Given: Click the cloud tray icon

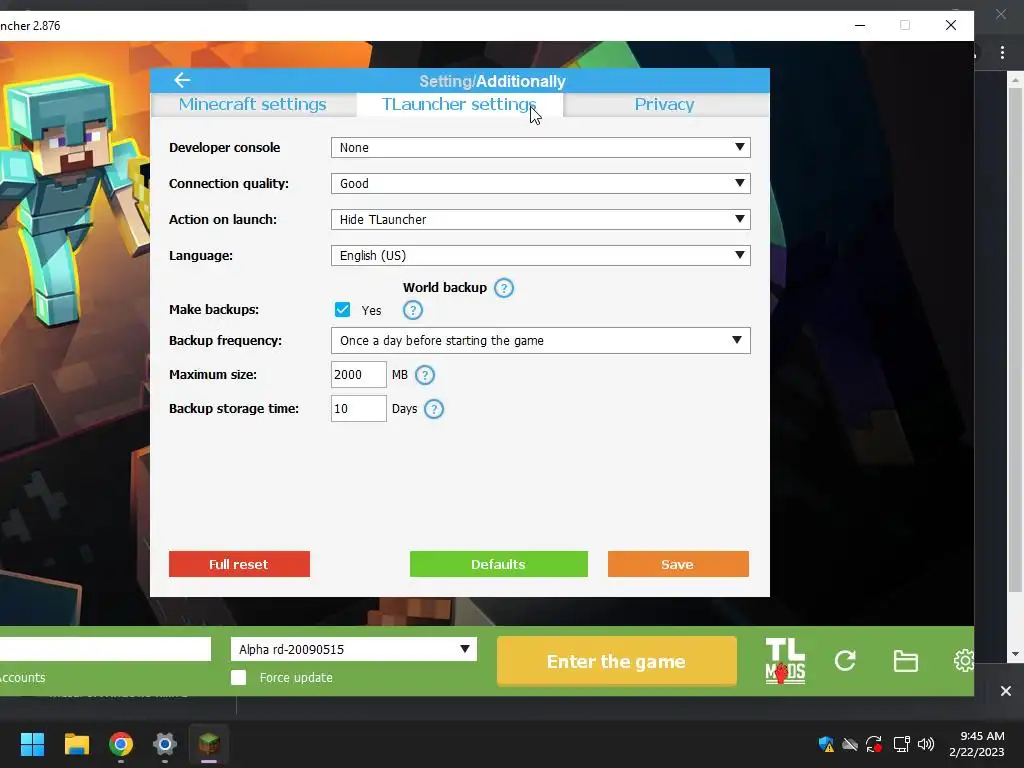Looking at the screenshot, I should tap(850, 744).
